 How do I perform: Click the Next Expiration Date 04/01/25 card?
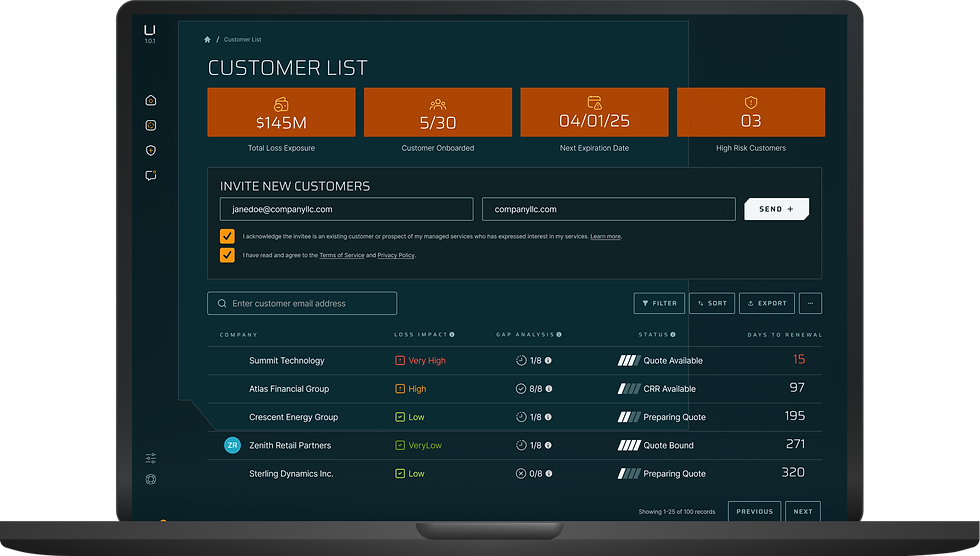(594, 112)
